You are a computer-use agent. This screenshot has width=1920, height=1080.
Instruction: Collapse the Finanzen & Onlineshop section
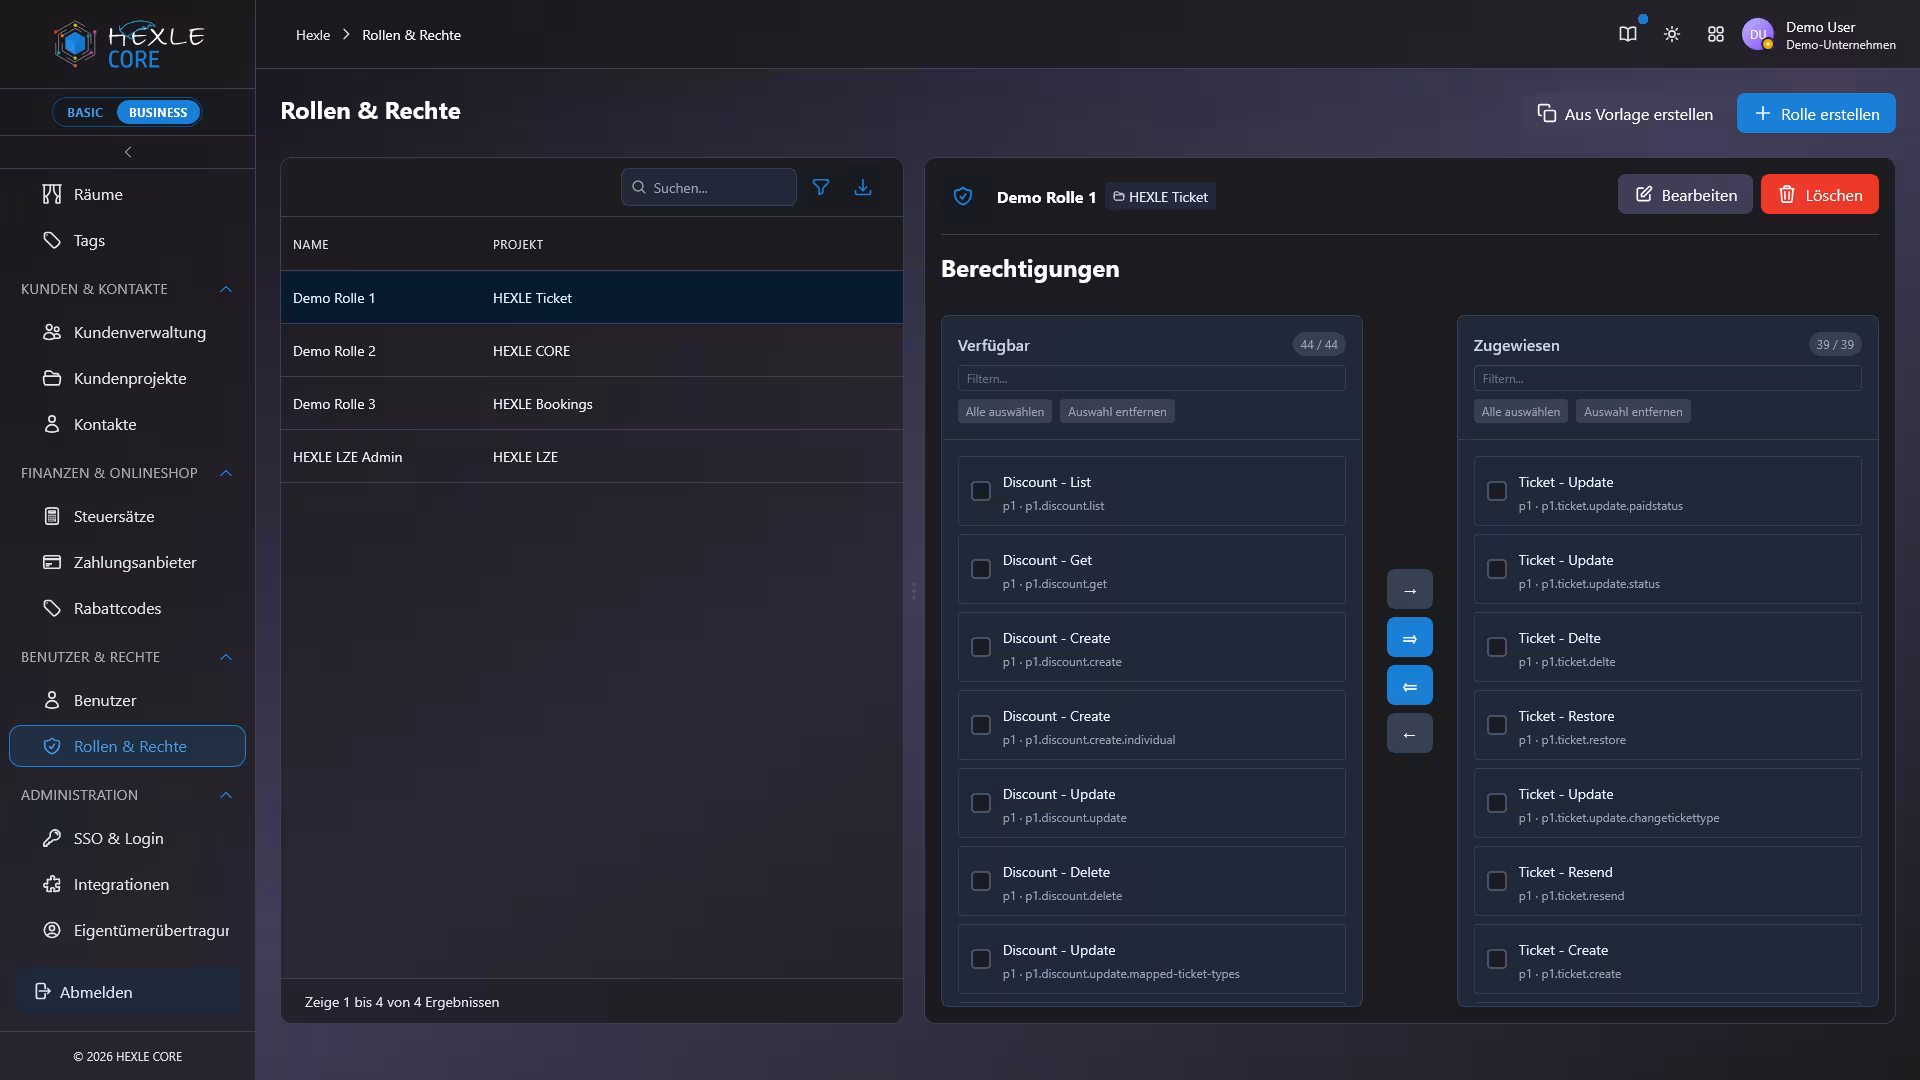coord(226,473)
